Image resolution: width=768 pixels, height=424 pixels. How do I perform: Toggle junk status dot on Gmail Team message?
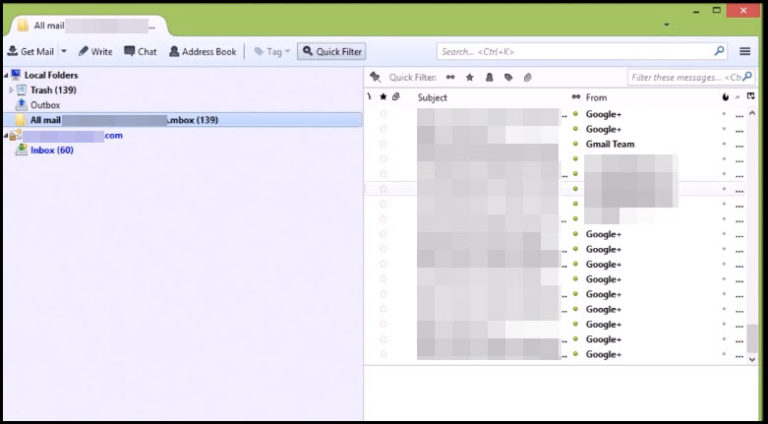tap(724, 144)
